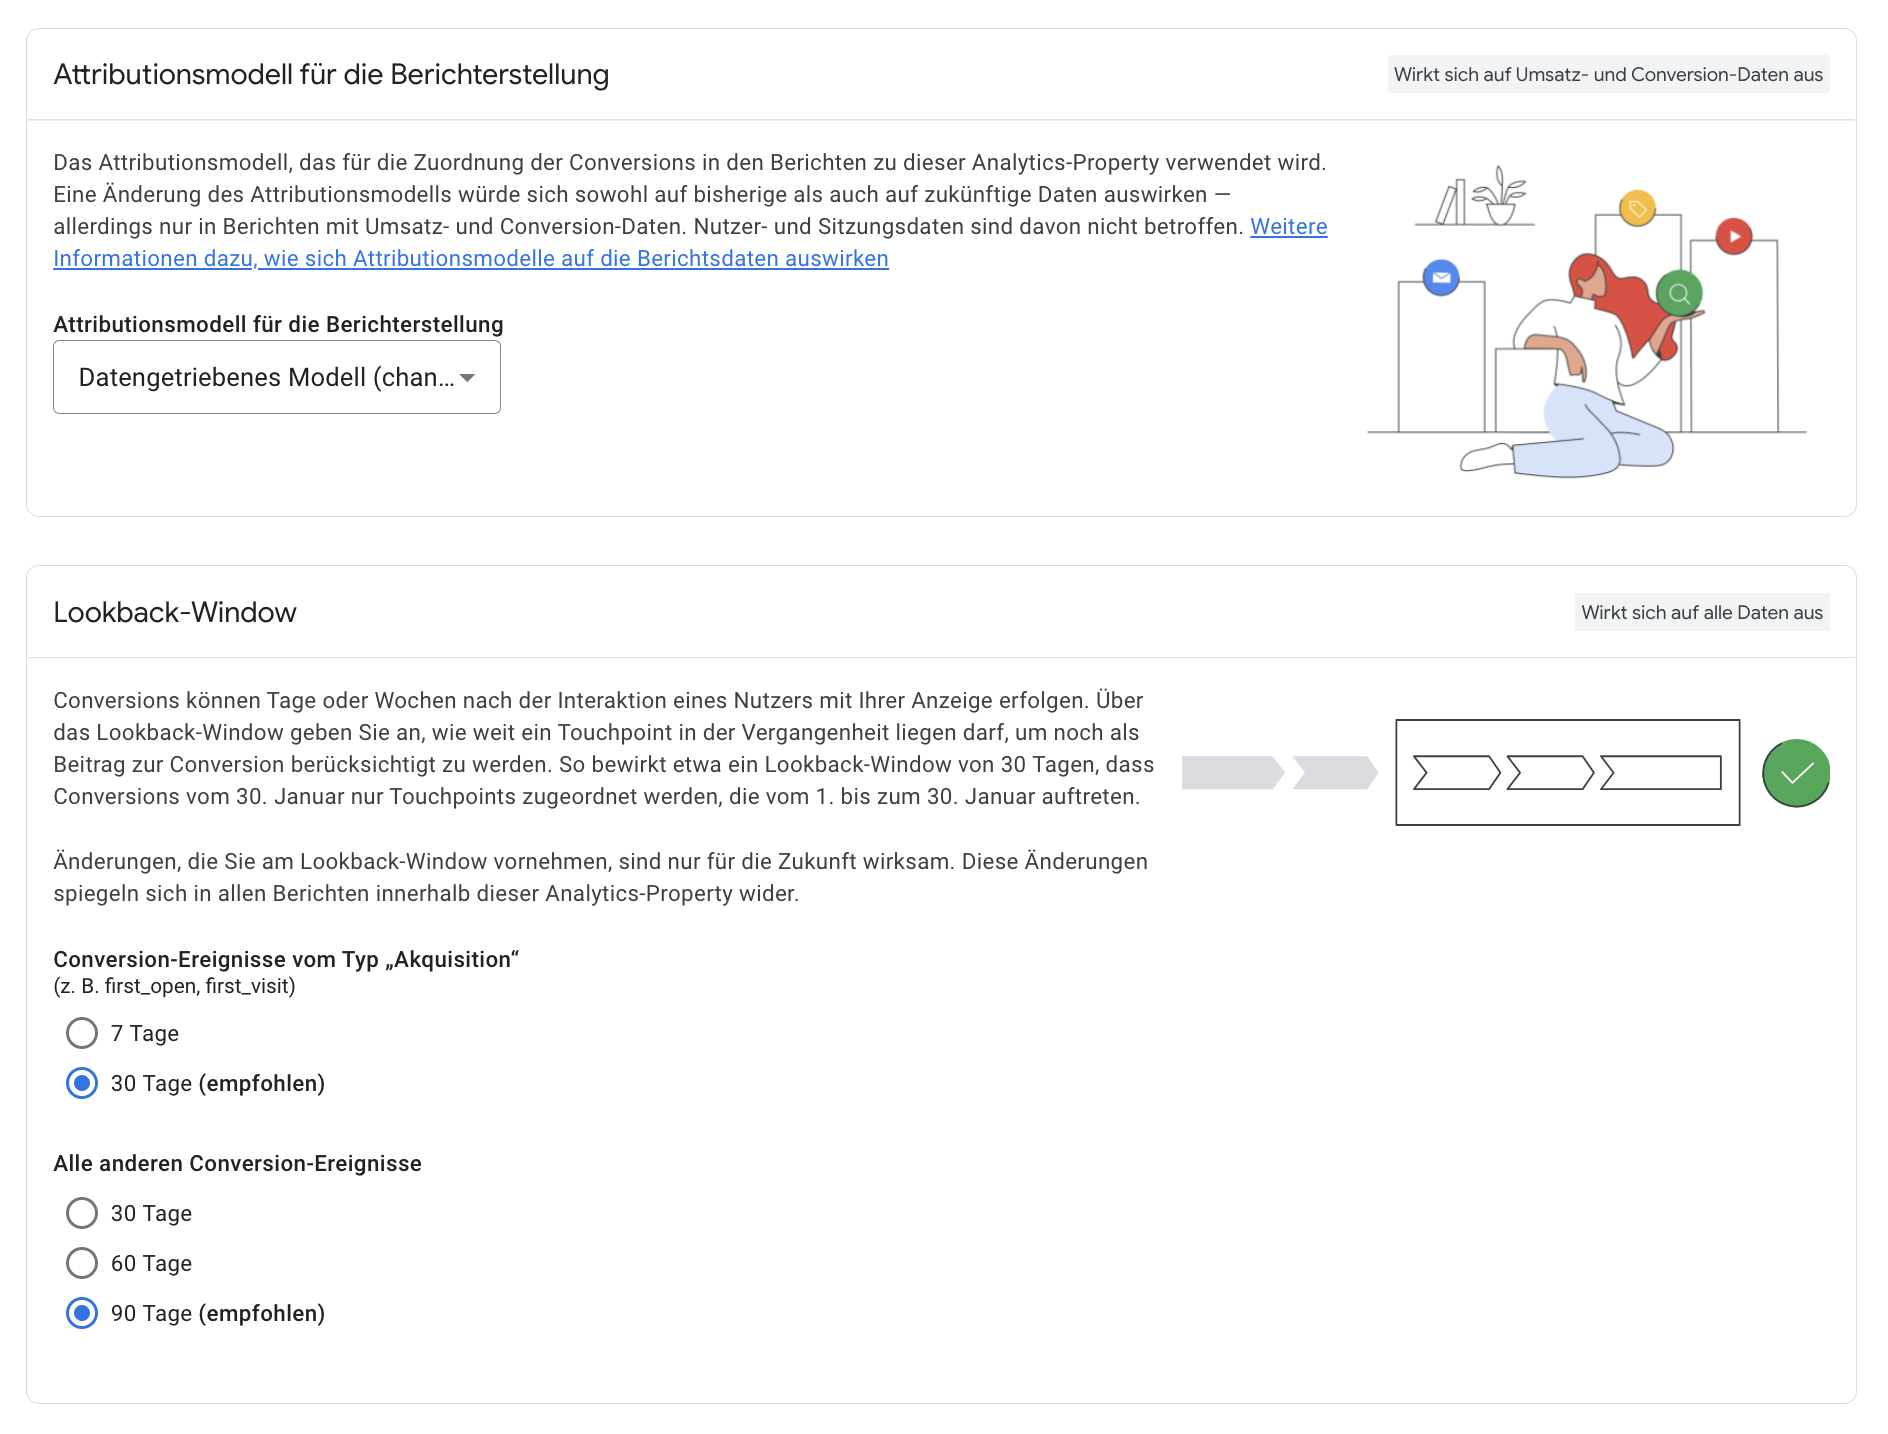1888x1434 pixels.
Task: Click 'Wirkt sich auf Umsatz- und Conversion-Daten aus' badge
Action: 1608,74
